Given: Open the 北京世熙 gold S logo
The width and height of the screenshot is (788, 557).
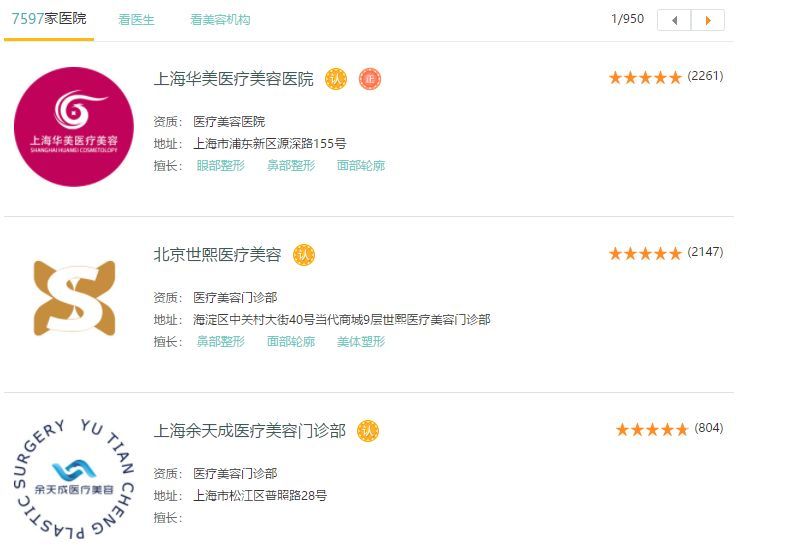Looking at the screenshot, I should click(74, 298).
